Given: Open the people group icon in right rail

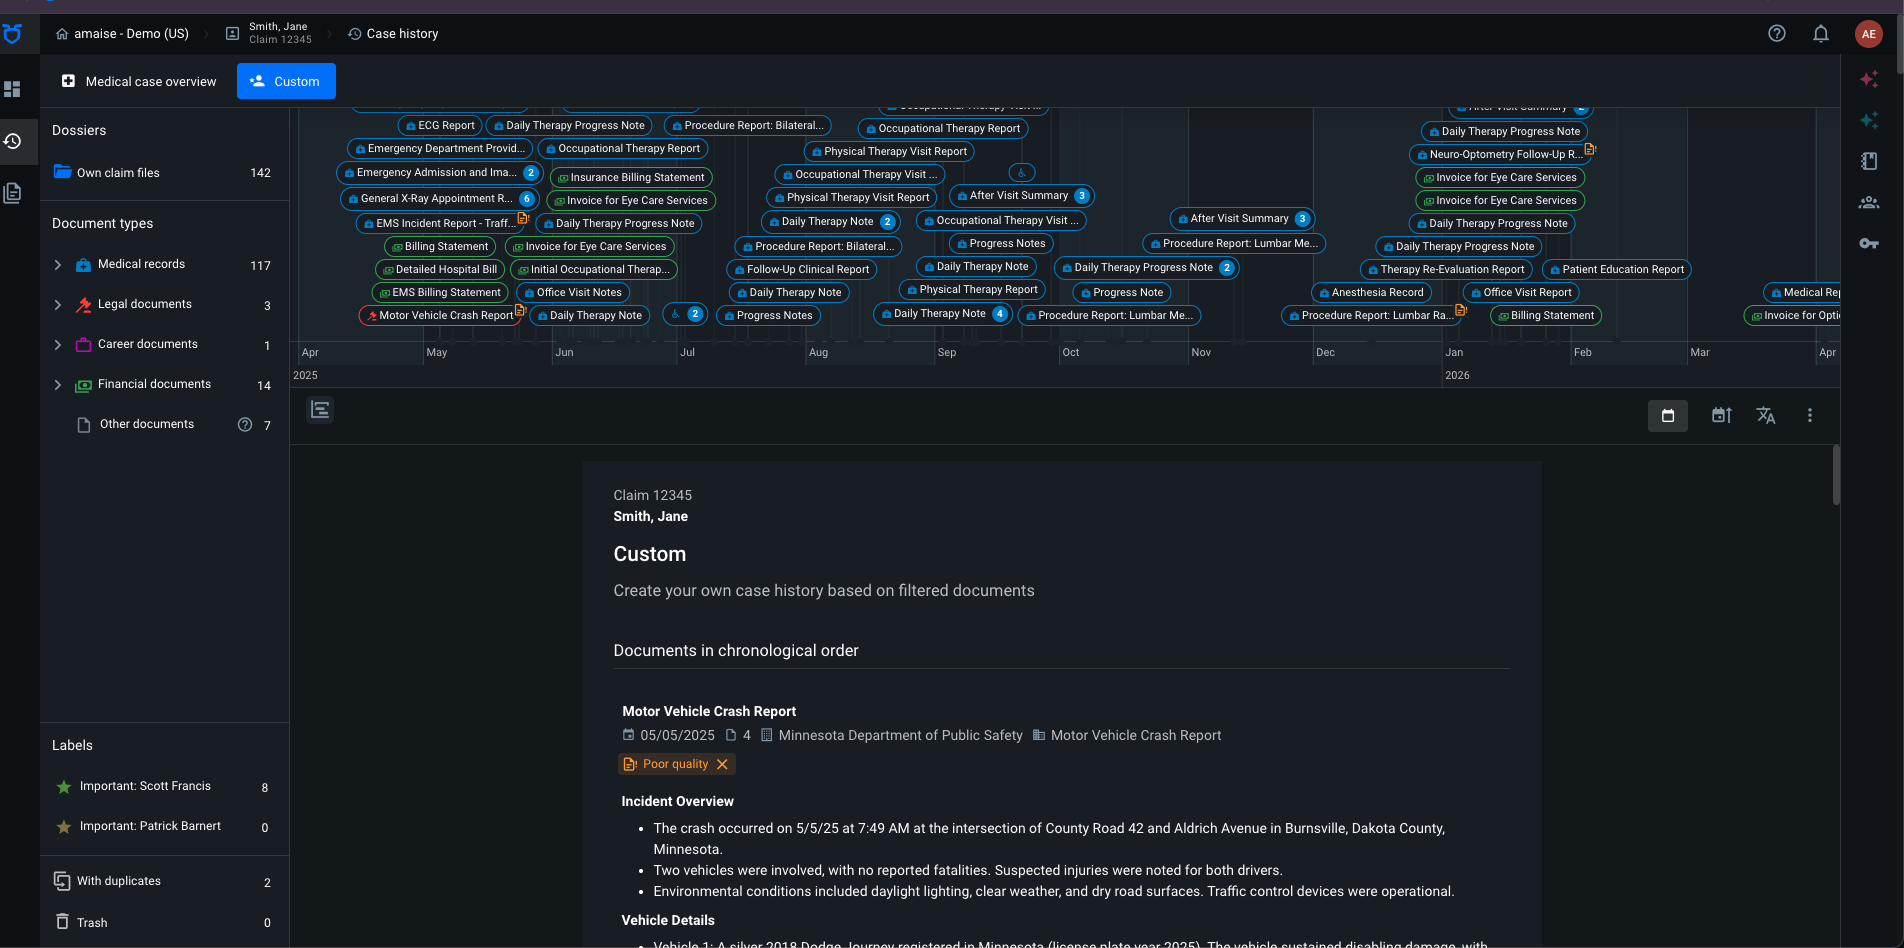Looking at the screenshot, I should 1868,202.
